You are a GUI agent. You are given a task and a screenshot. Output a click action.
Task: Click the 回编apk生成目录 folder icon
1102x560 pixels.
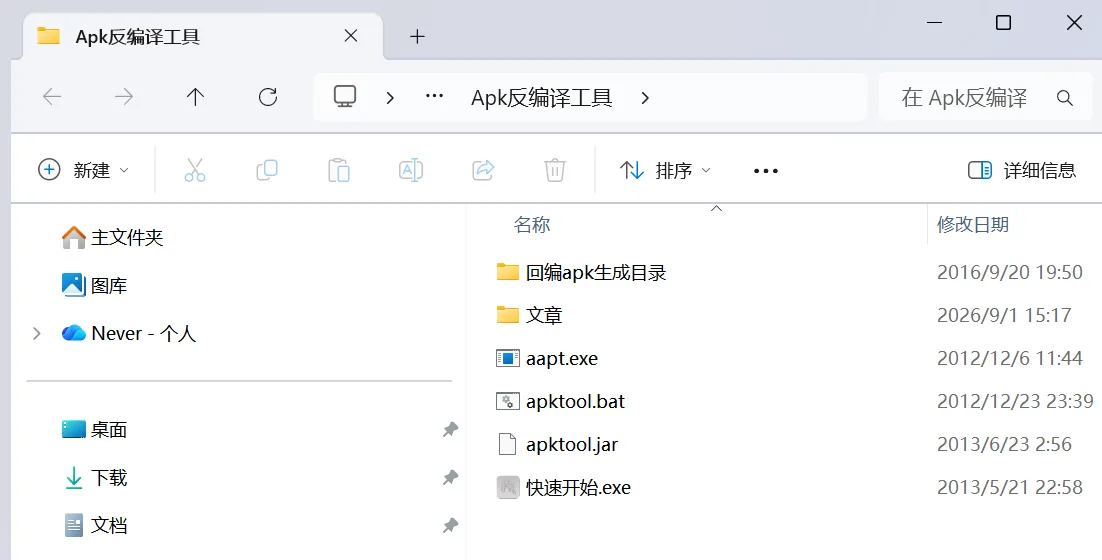pos(507,272)
